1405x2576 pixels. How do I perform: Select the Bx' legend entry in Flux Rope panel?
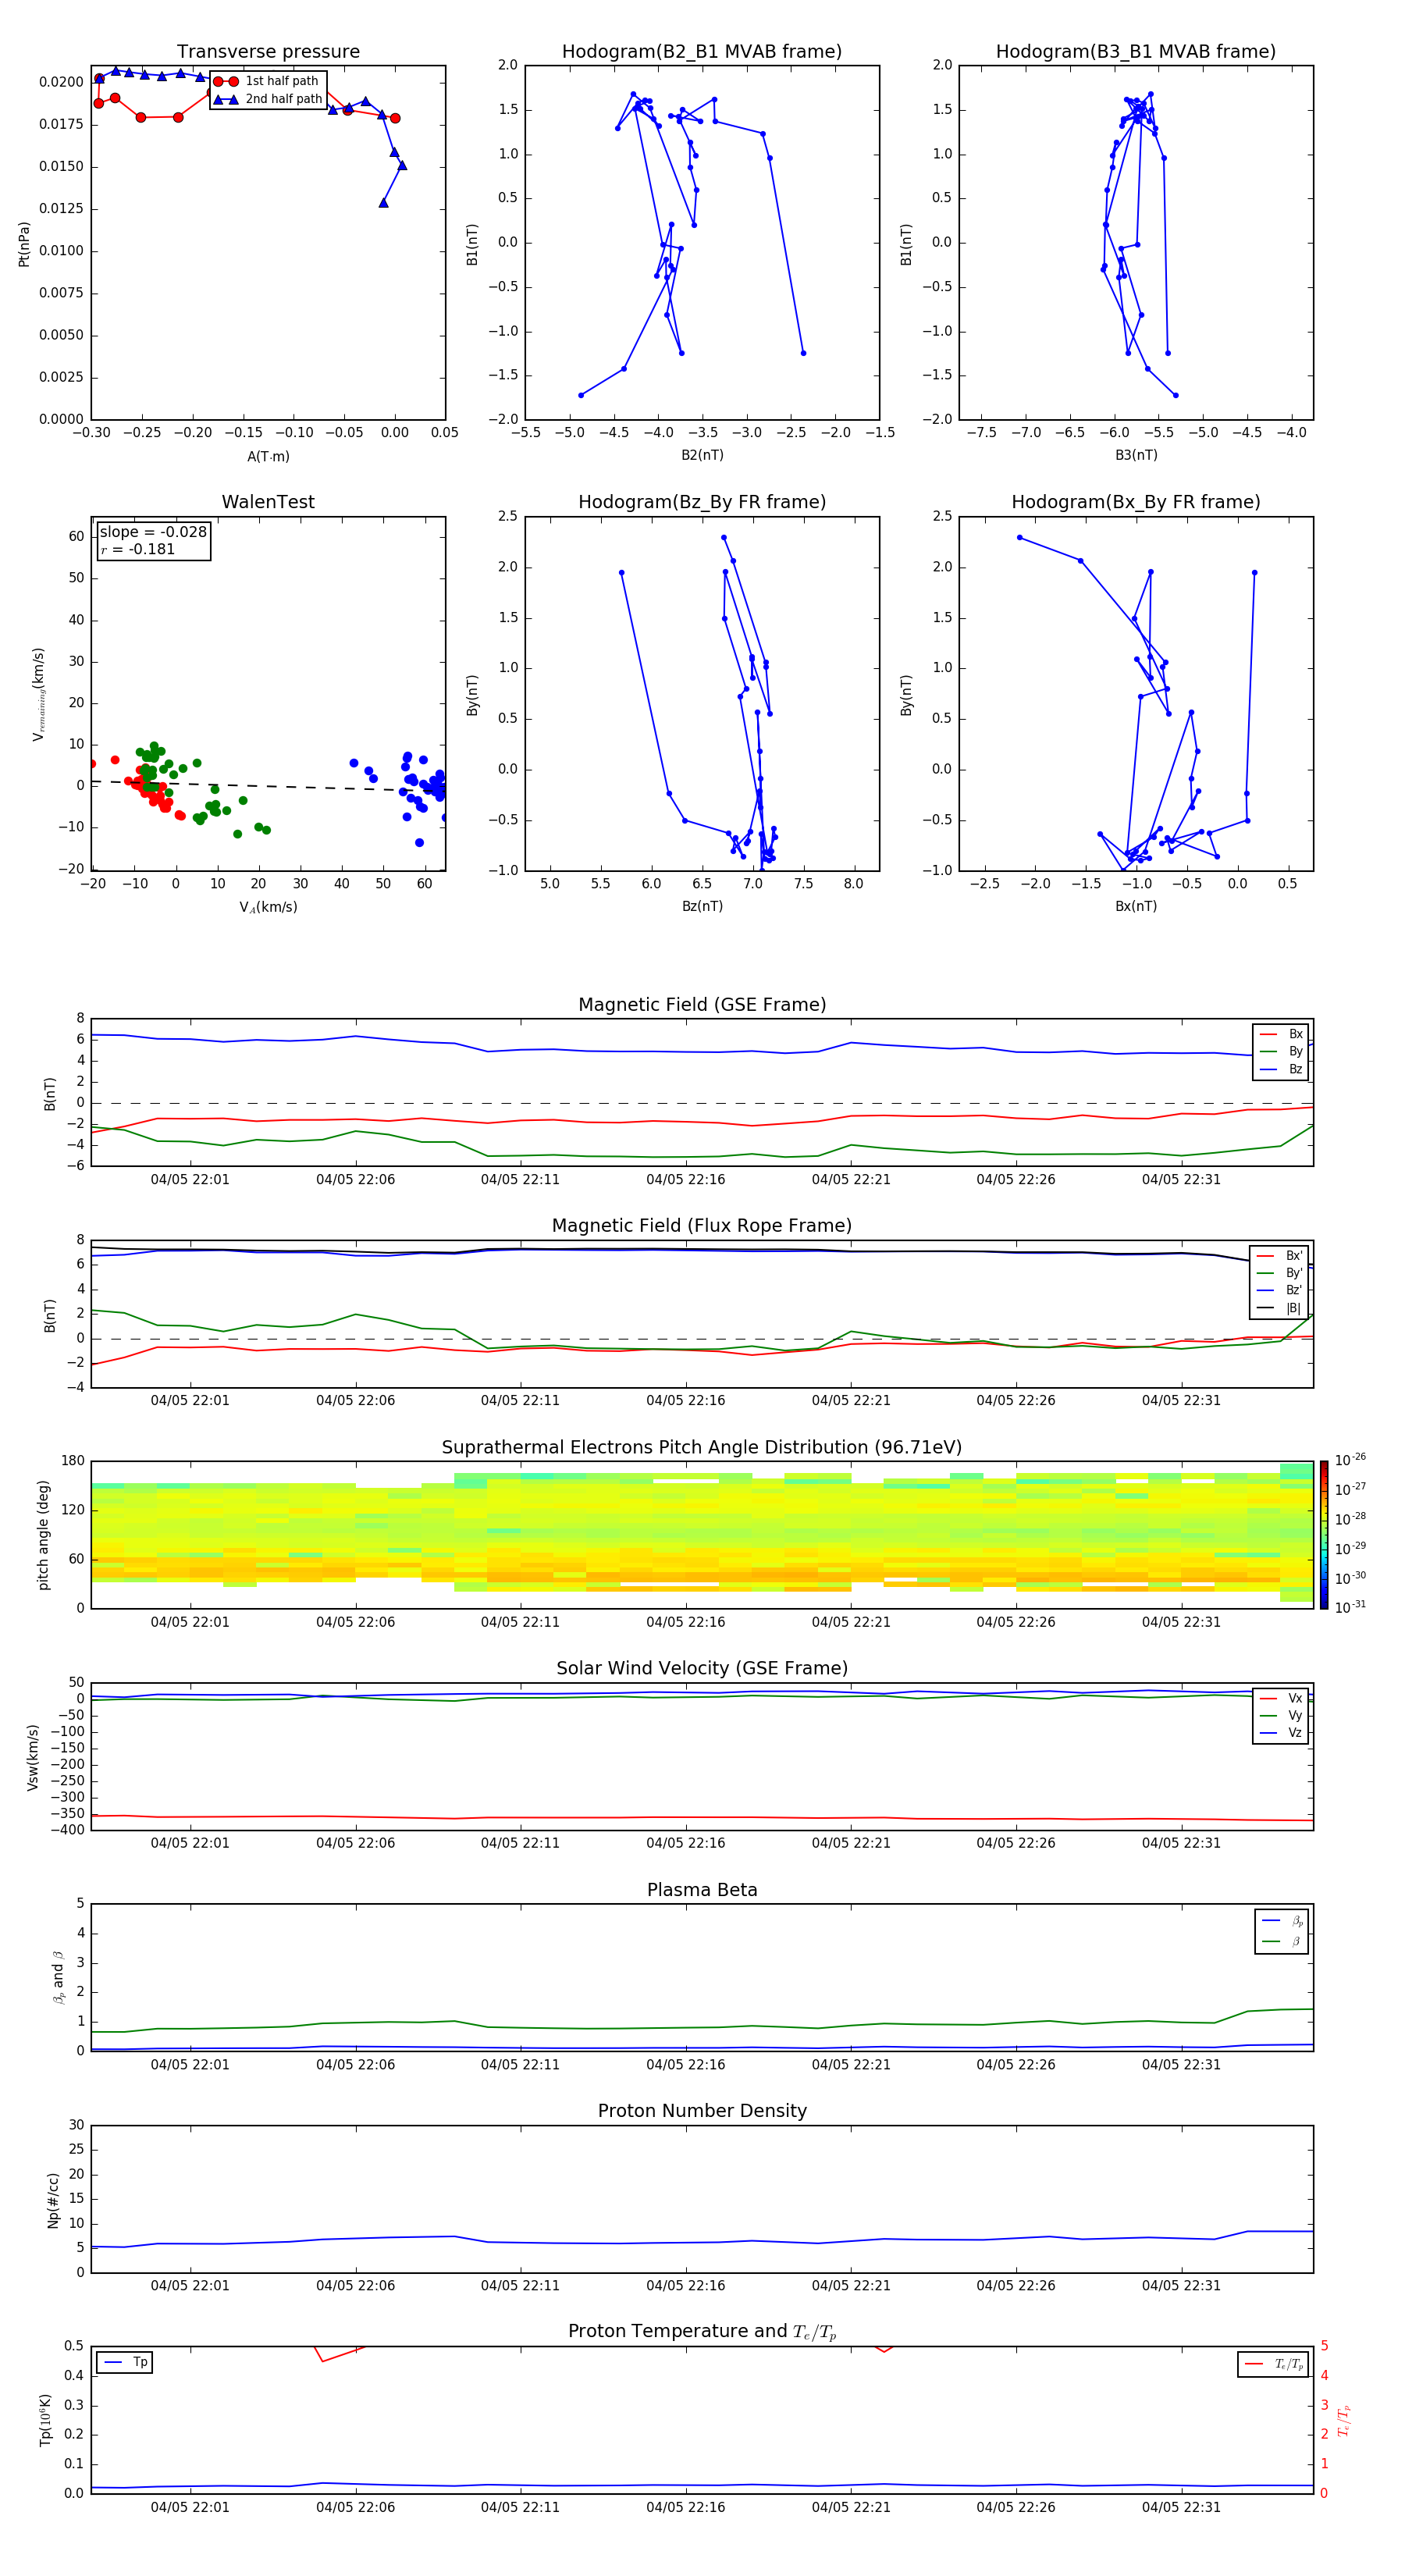[1280, 1256]
